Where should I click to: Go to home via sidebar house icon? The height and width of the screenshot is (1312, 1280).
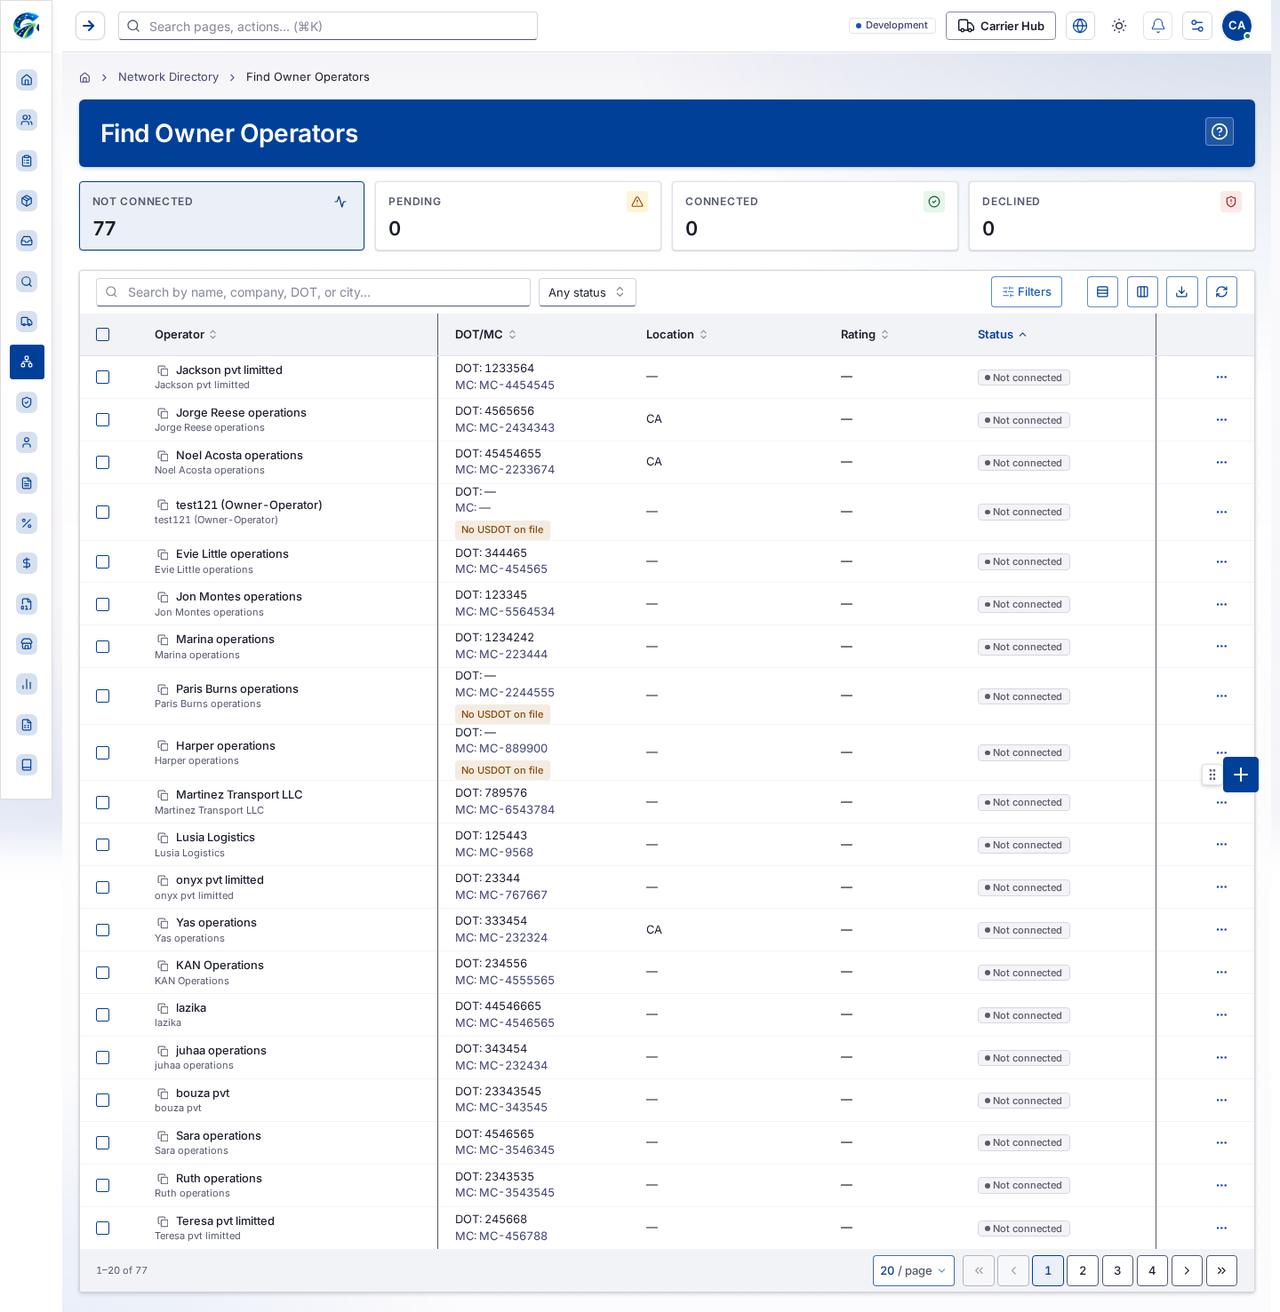pyautogui.click(x=27, y=80)
